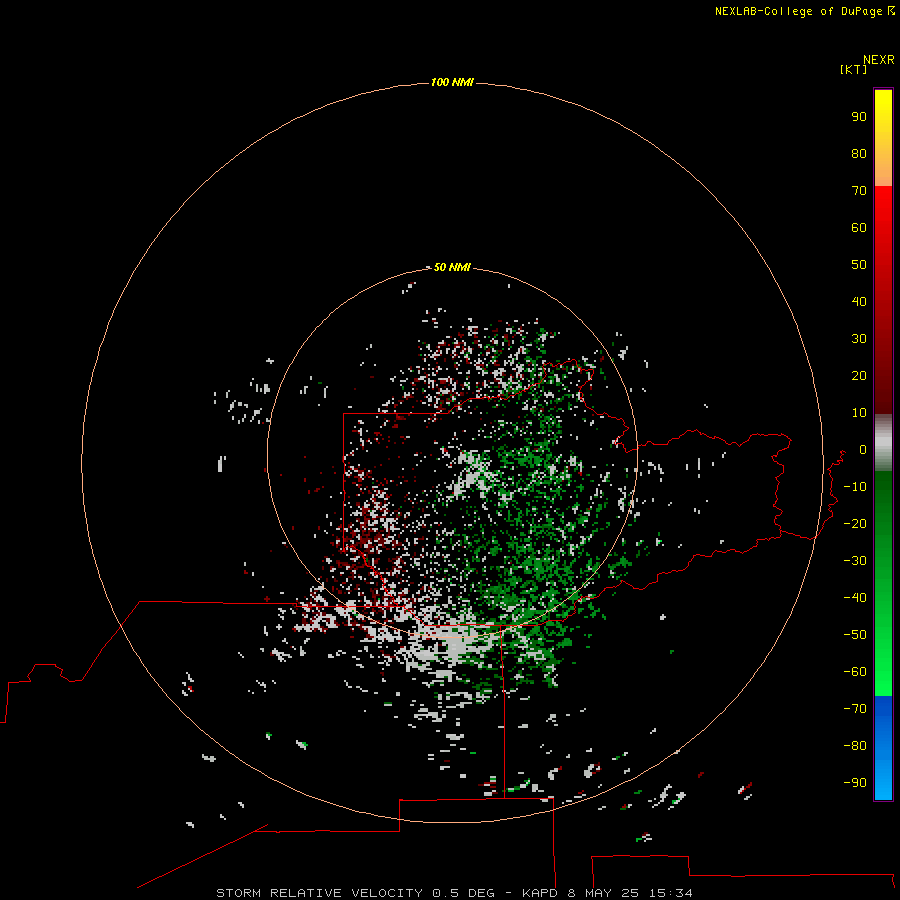Click the 30 value on velocity scale
Screen dimensions: 900x900
pos(859,339)
